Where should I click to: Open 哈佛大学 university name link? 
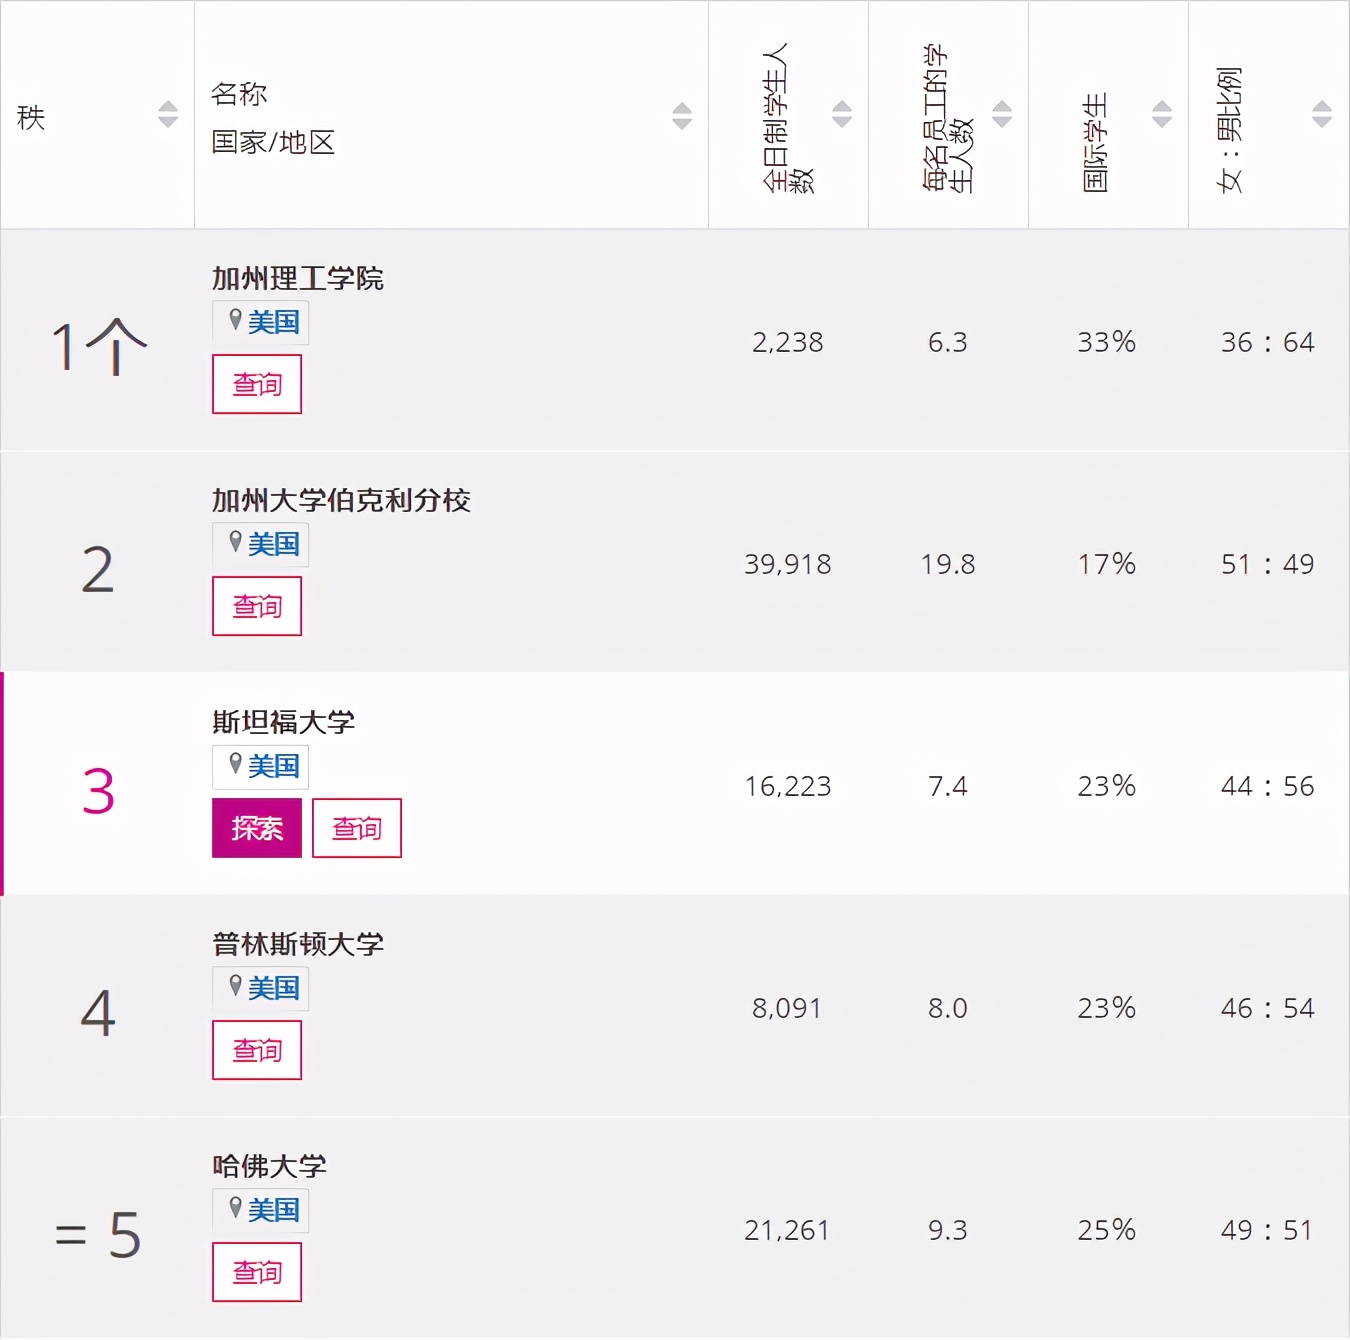[270, 1166]
